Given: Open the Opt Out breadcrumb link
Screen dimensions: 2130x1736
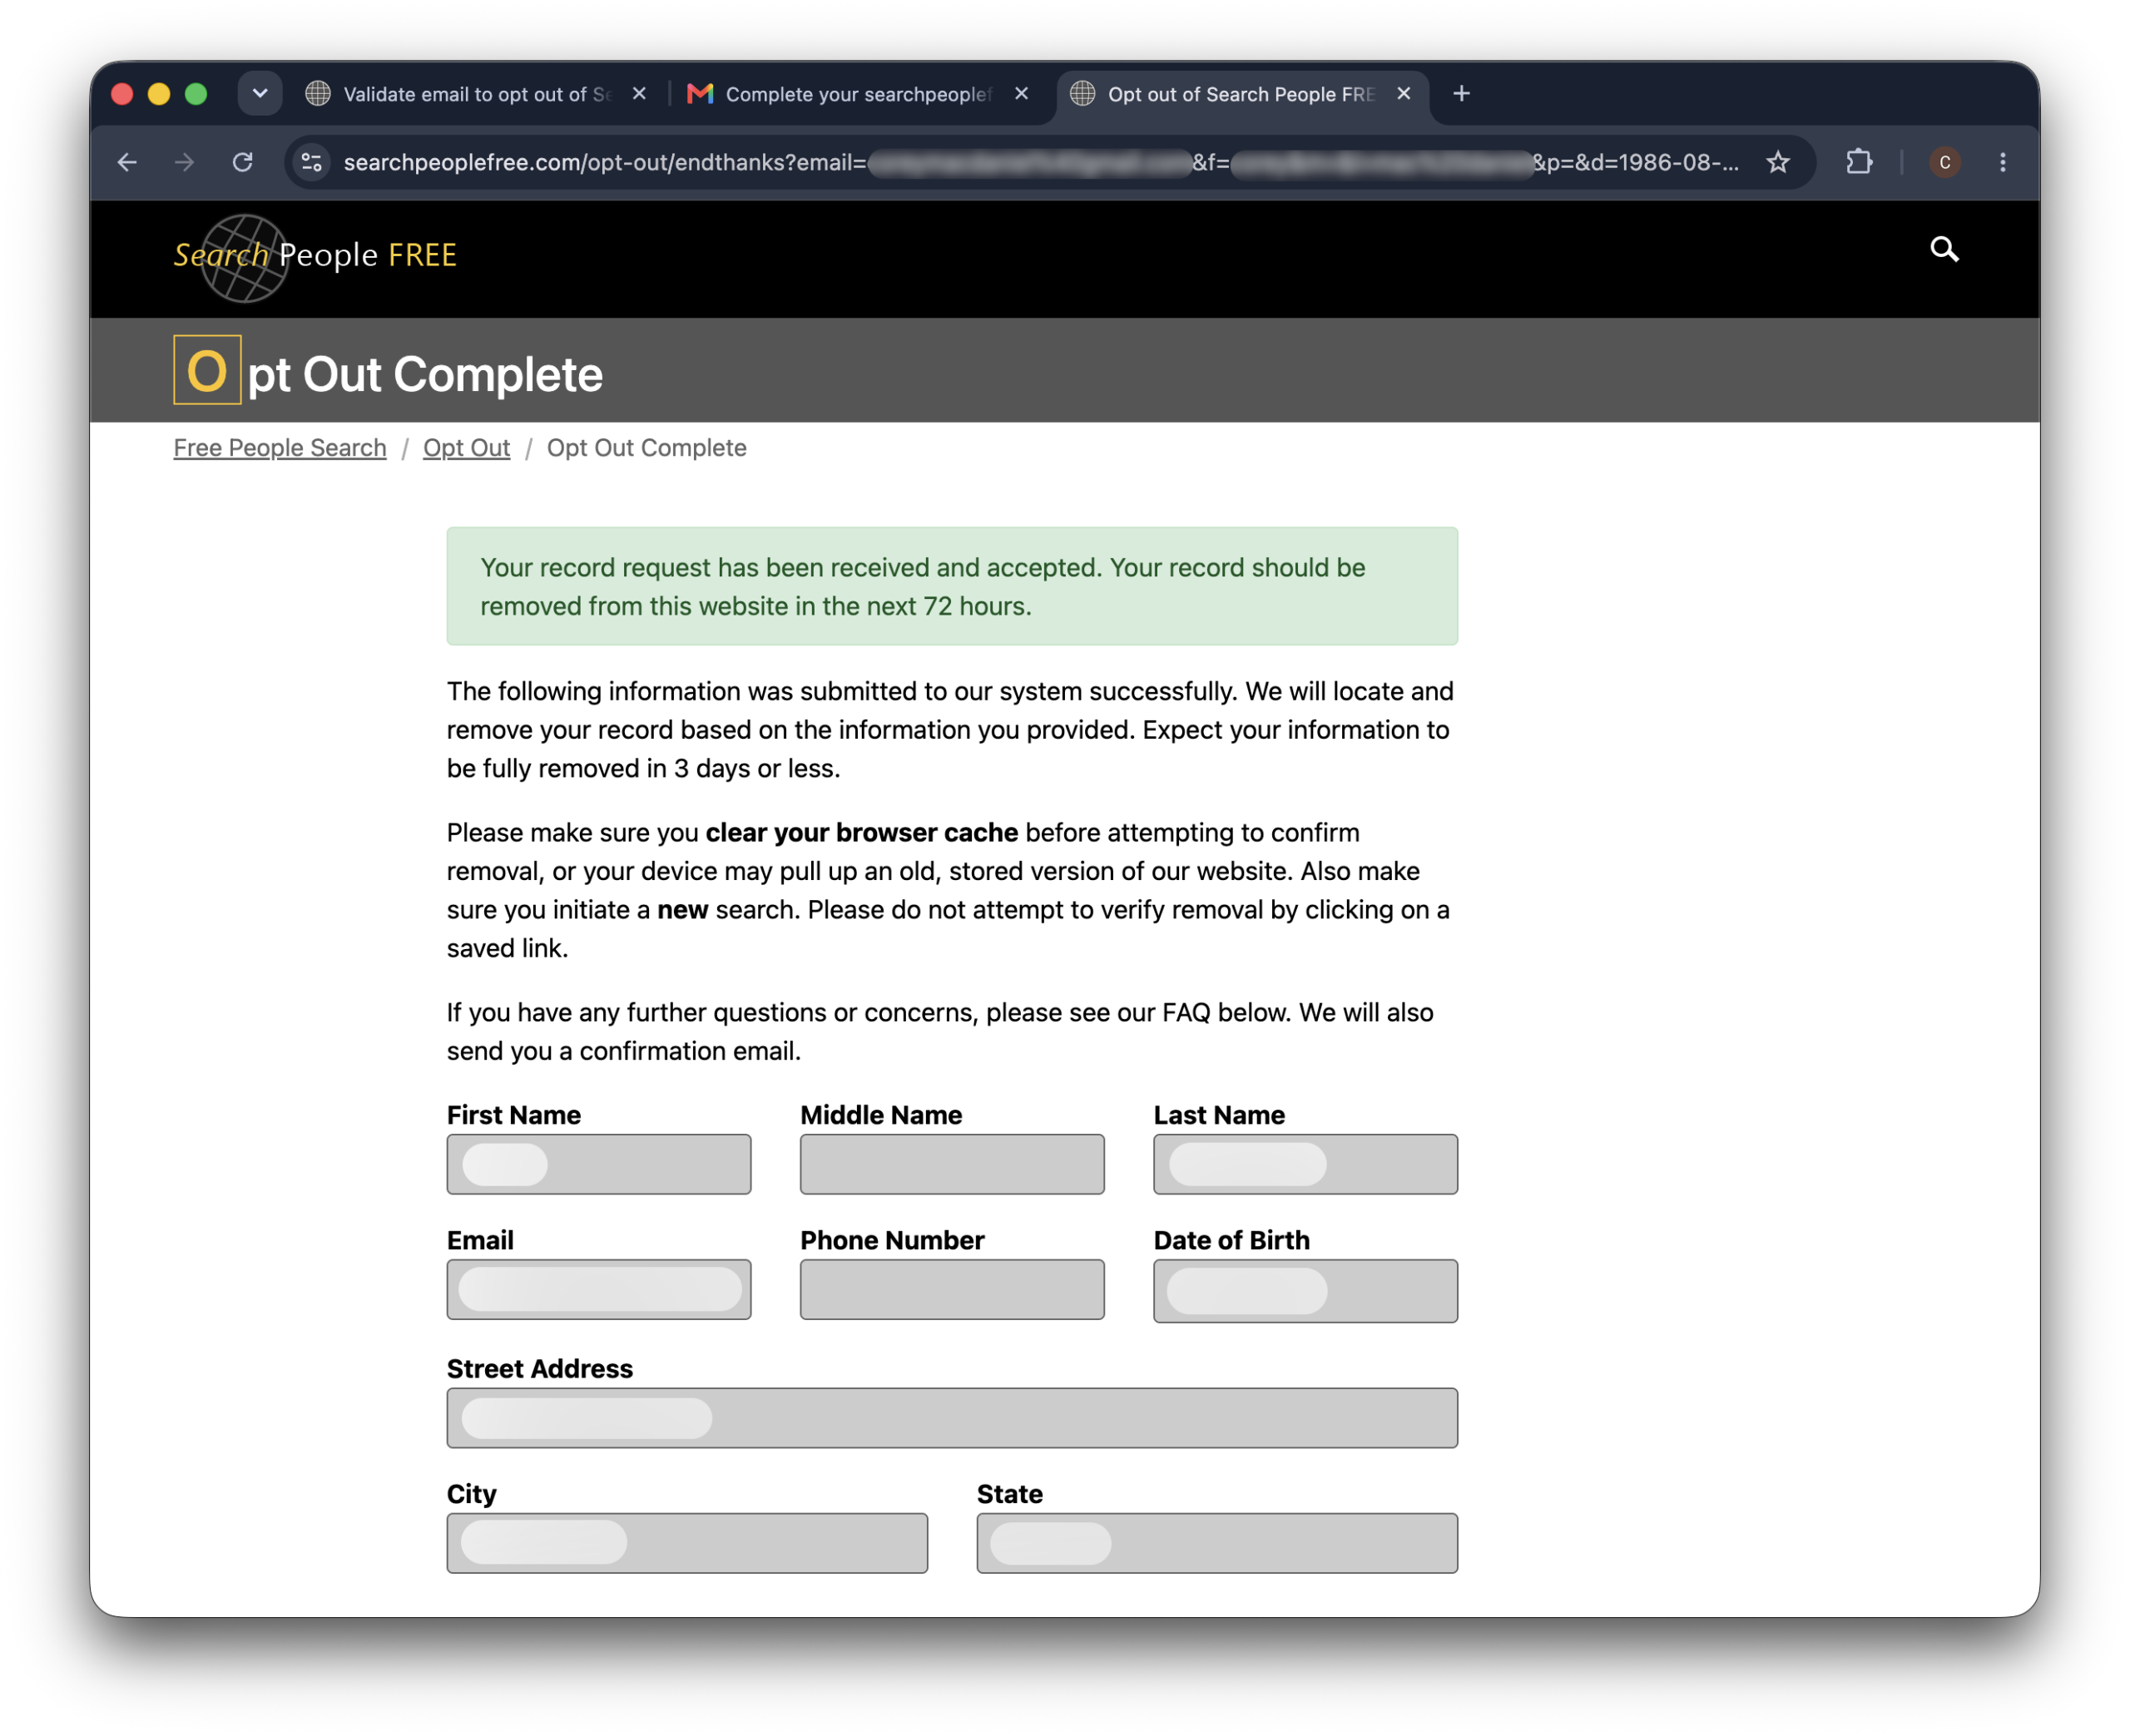Looking at the screenshot, I should 466,447.
